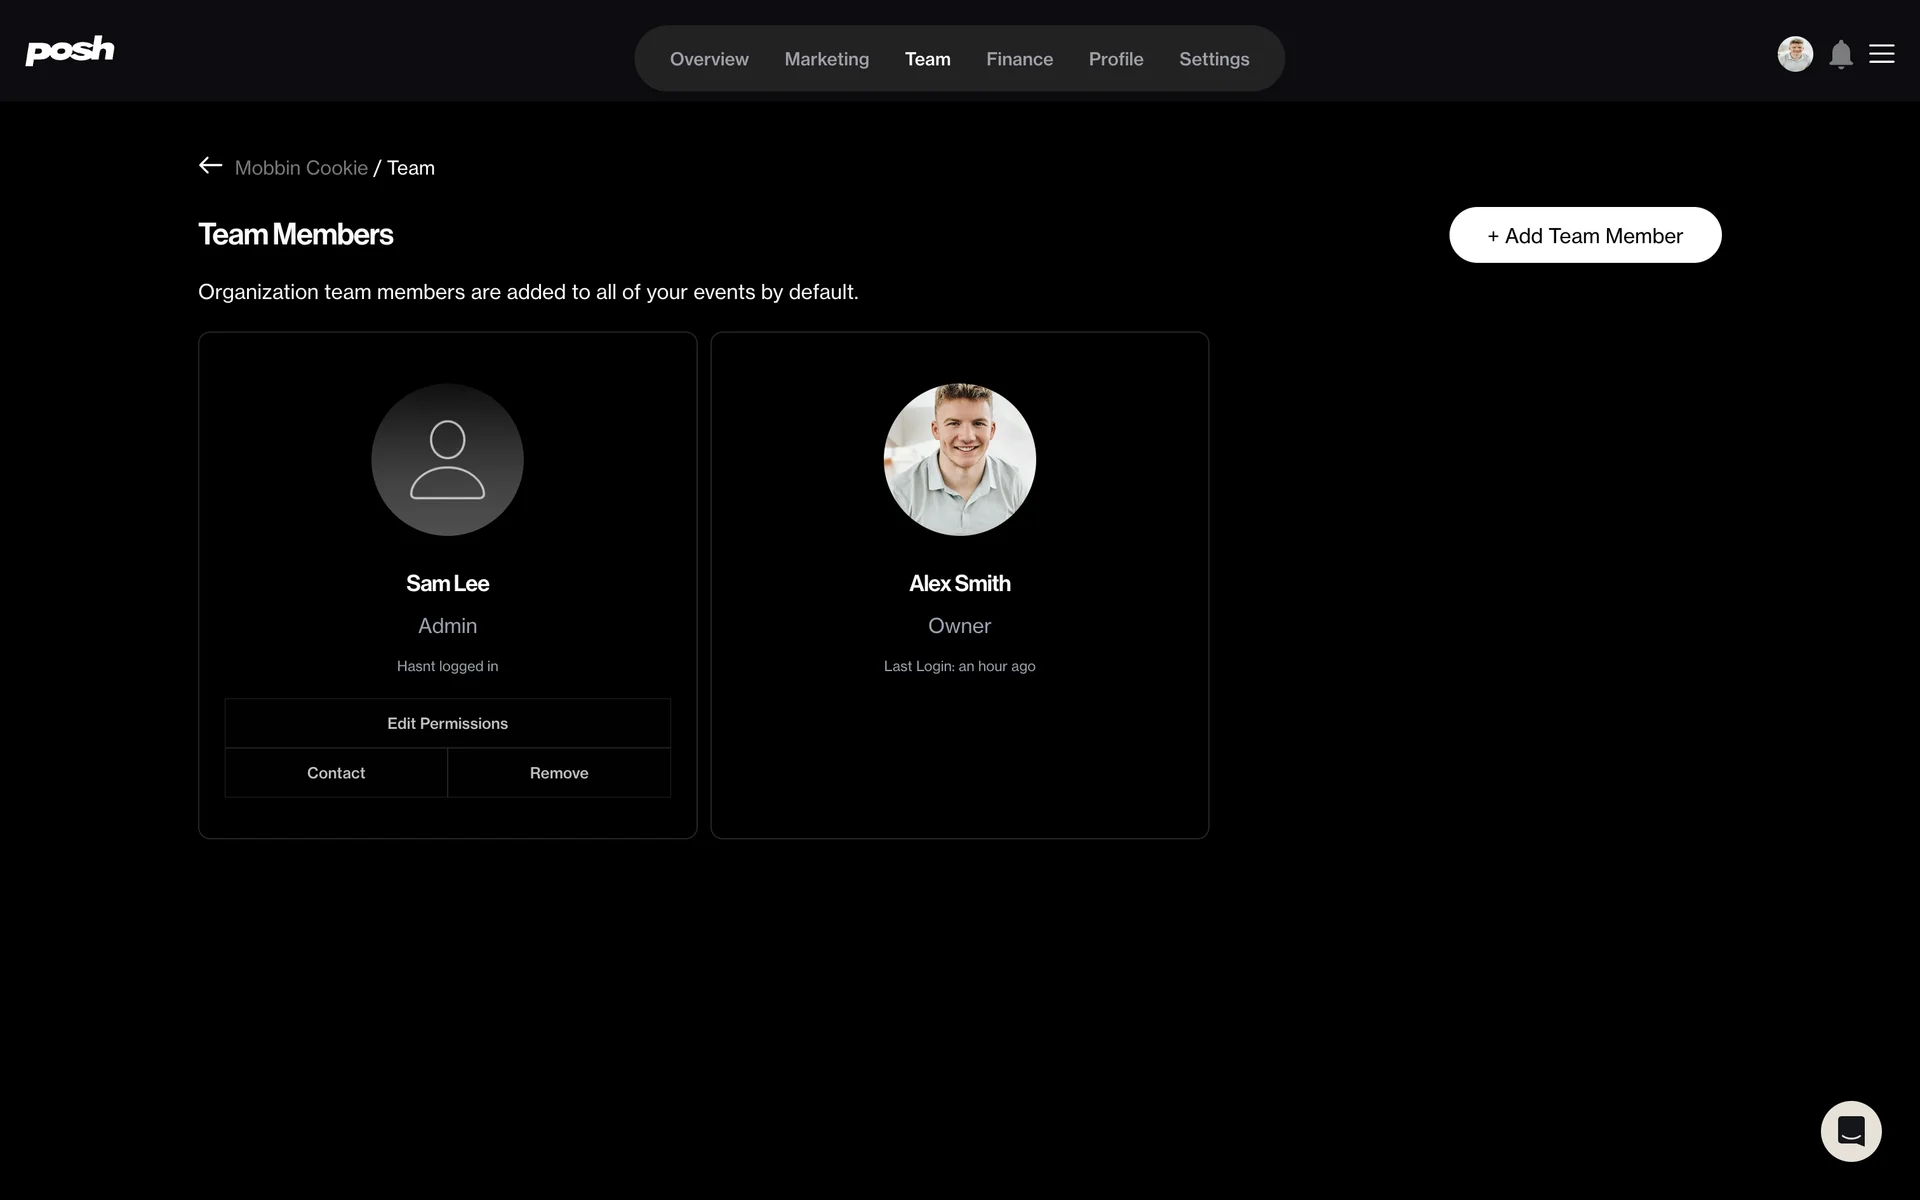Open the notifications bell
Viewport: 1920px width, 1200px height.
coord(1840,54)
